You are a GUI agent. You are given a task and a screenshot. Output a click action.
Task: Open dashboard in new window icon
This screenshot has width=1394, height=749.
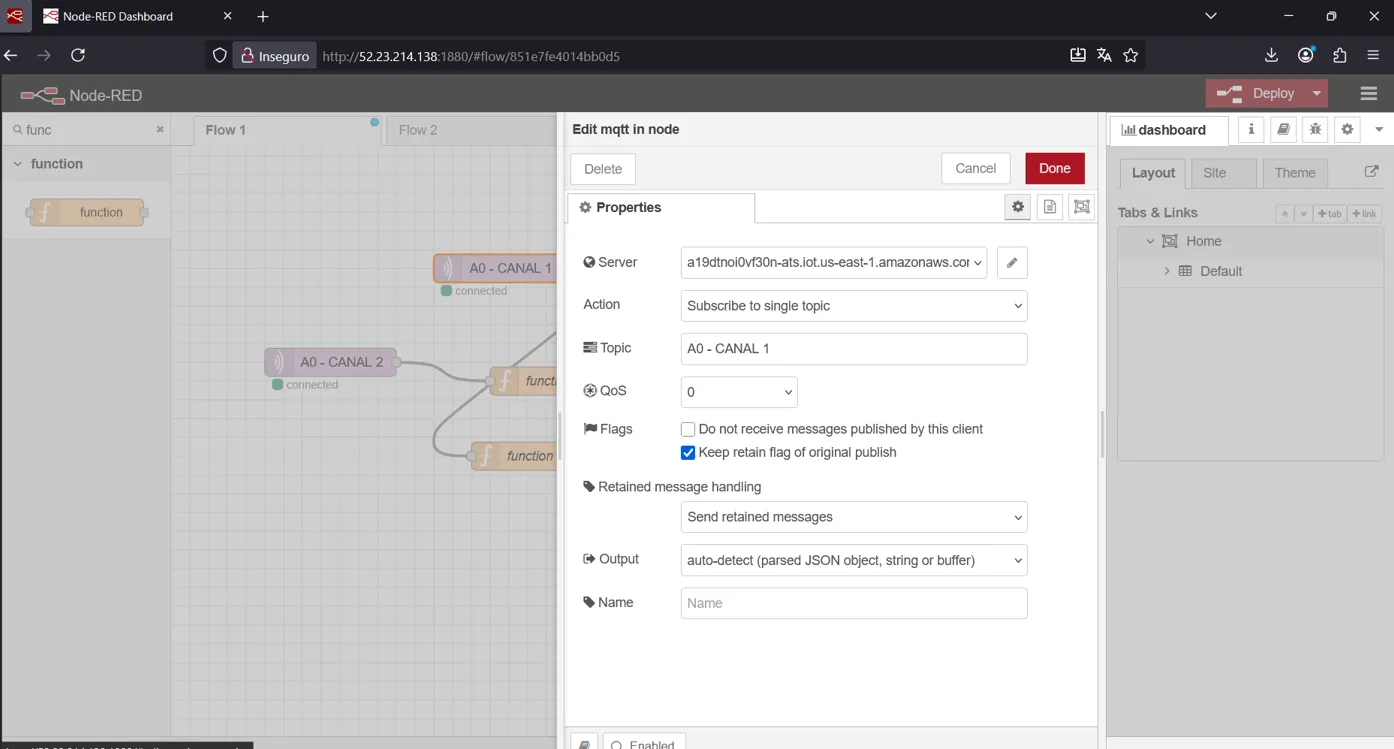1371,172
